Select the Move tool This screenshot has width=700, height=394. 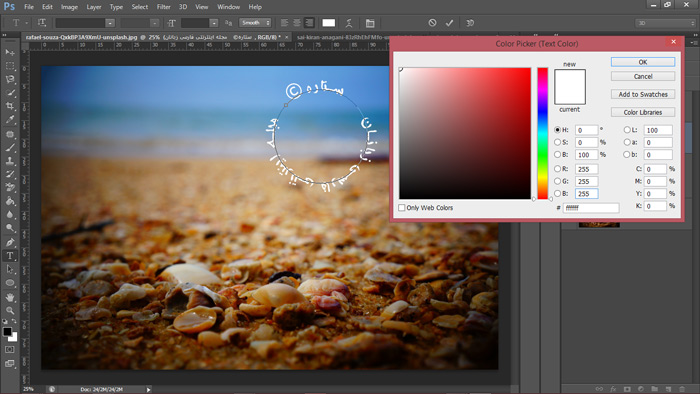(x=10, y=53)
